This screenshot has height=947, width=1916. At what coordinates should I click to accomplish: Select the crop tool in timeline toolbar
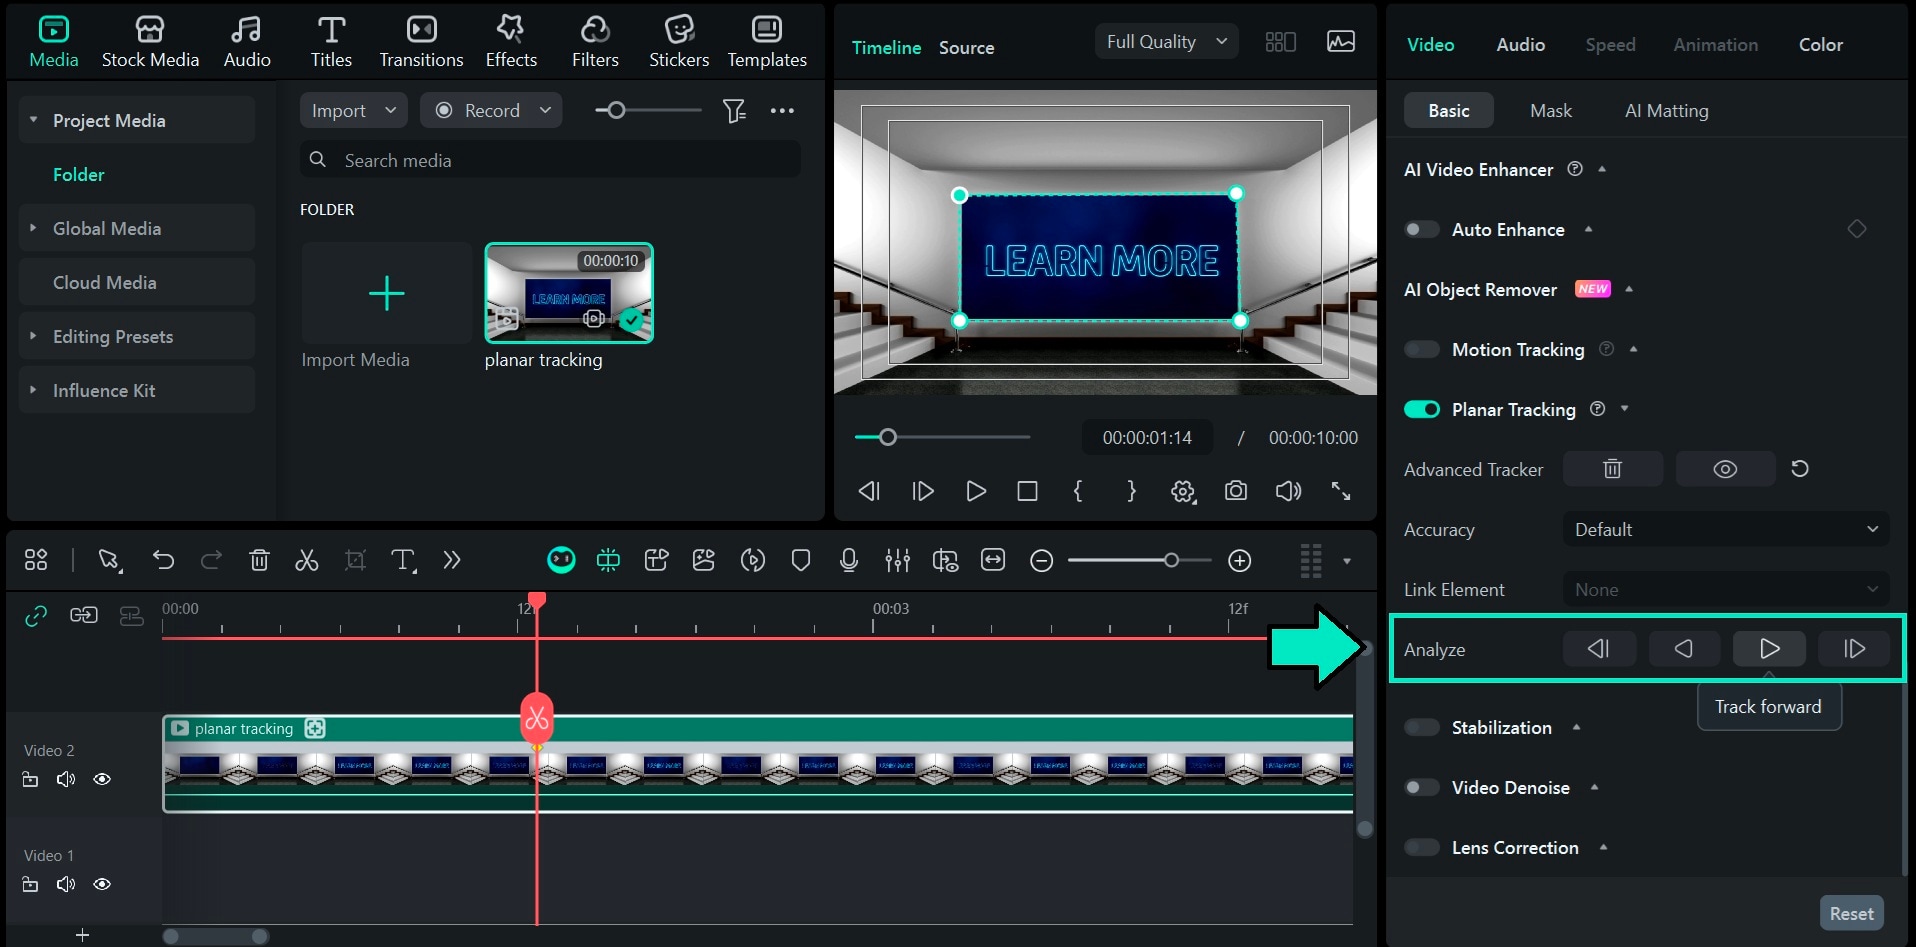tap(355, 561)
